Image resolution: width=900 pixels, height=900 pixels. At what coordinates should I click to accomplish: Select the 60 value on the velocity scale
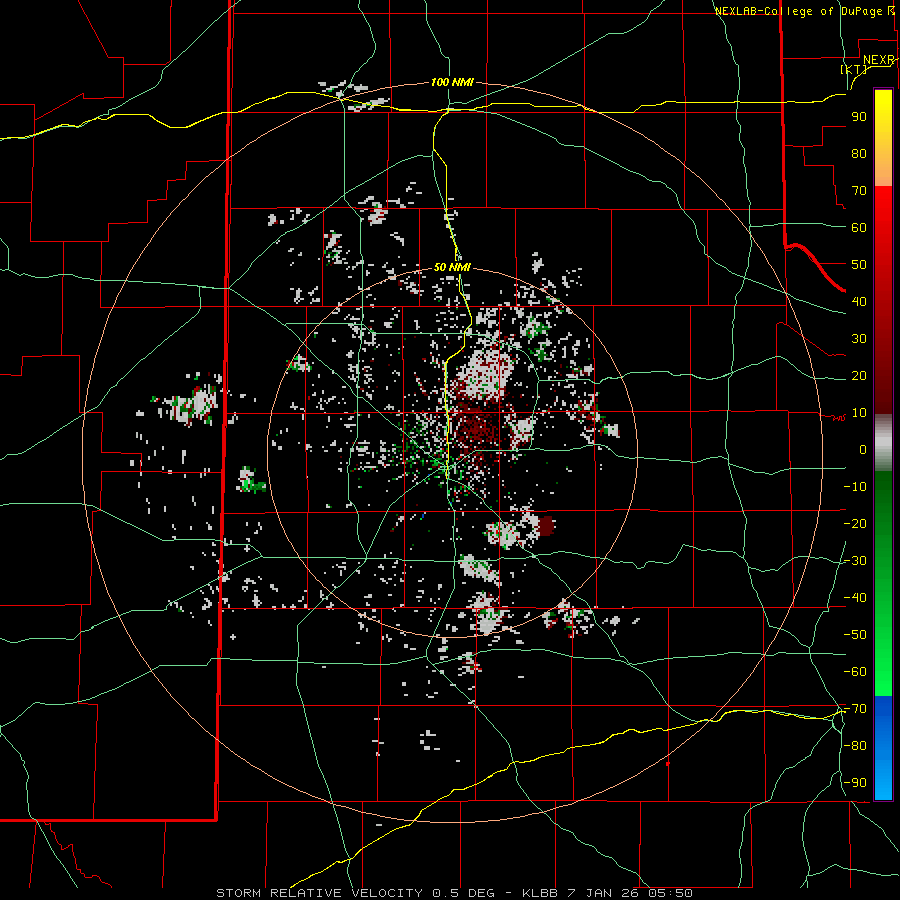(x=859, y=227)
